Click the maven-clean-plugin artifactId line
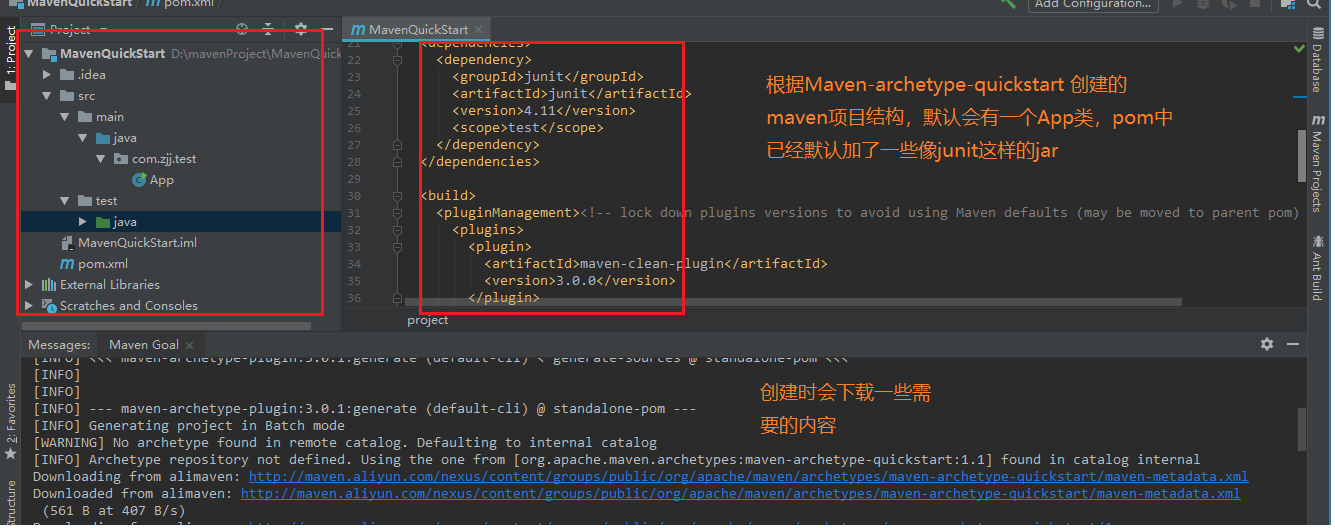1335x528 pixels. coord(655,263)
